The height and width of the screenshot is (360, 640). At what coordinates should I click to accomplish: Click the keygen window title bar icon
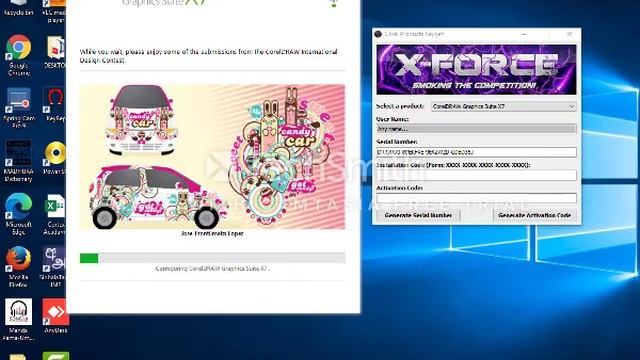(x=378, y=34)
